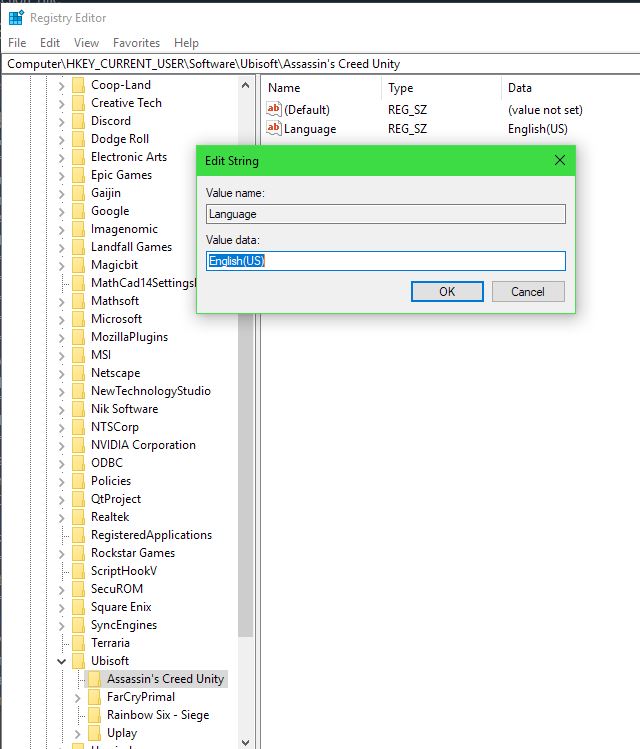
Task: Select the Imagenomic key
Action: (x=124, y=229)
